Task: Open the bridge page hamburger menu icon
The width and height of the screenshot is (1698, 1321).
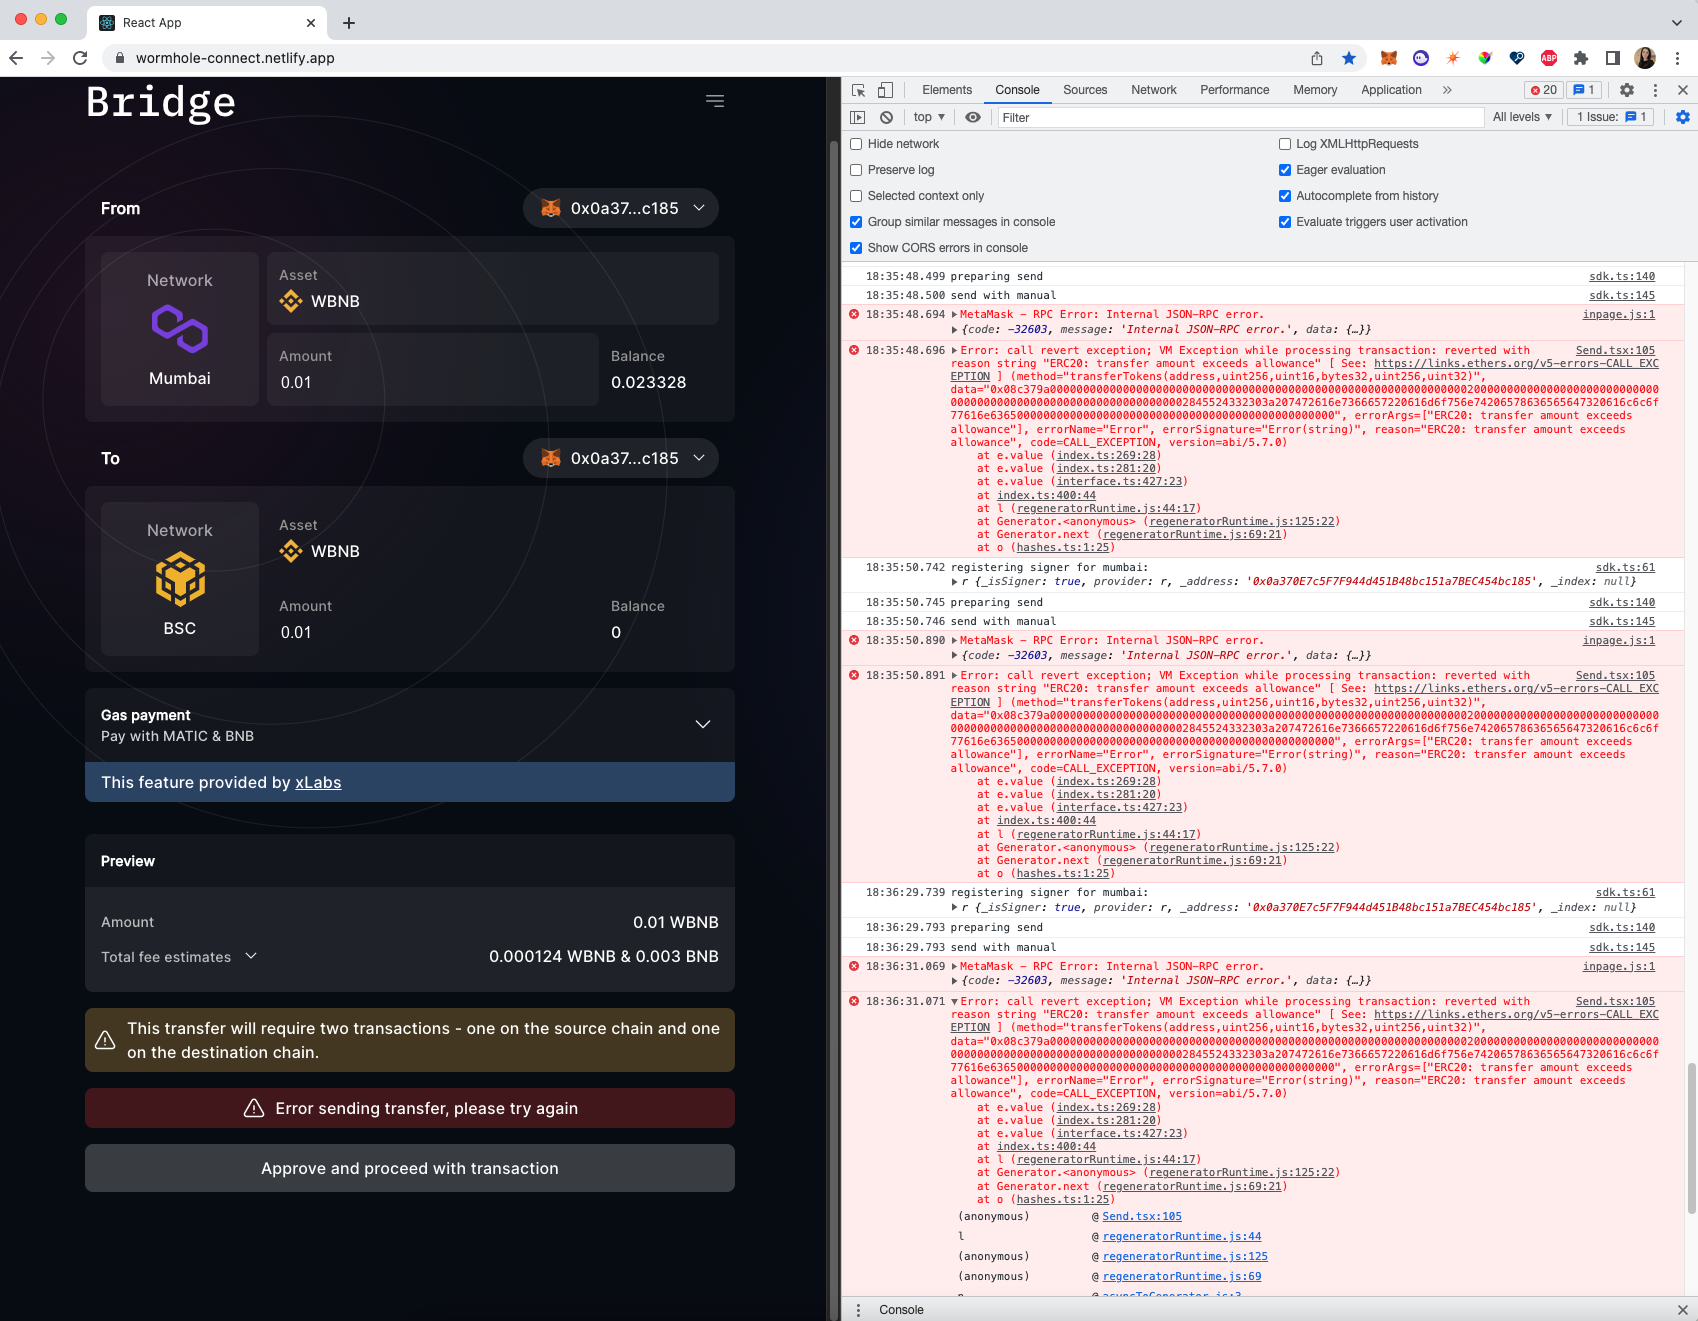Action: (714, 100)
